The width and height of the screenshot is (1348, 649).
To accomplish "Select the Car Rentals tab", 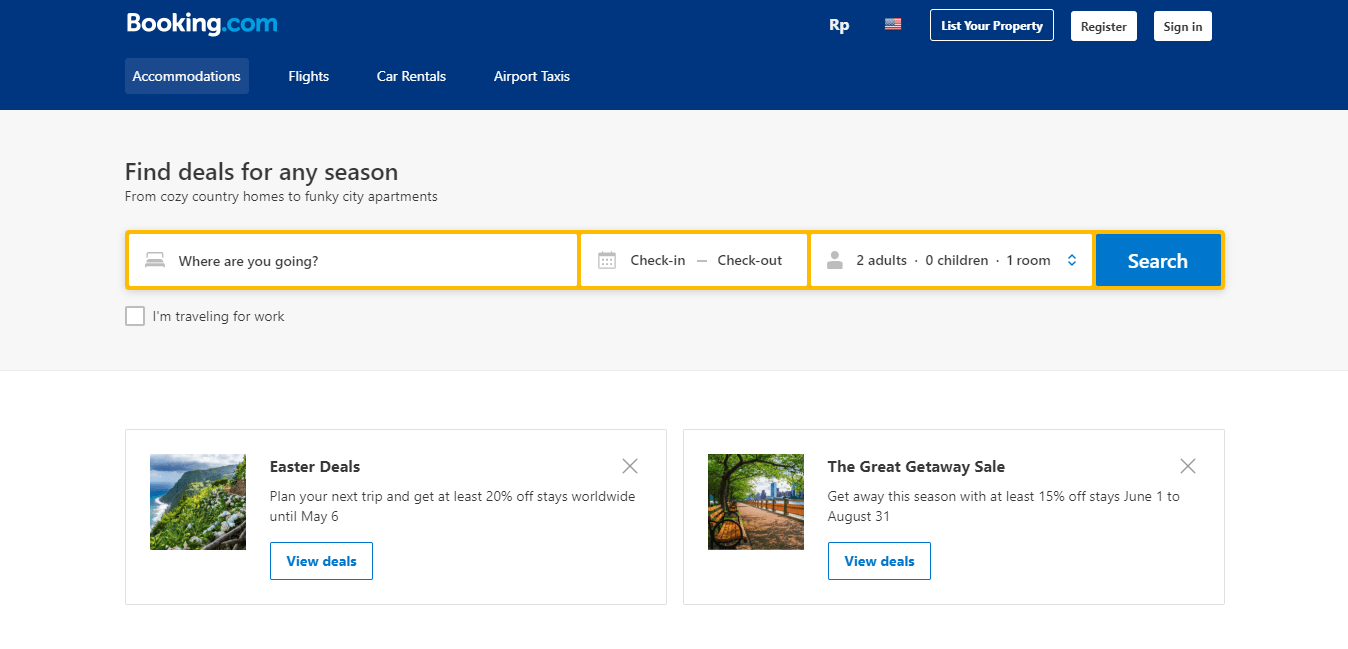I will point(411,76).
